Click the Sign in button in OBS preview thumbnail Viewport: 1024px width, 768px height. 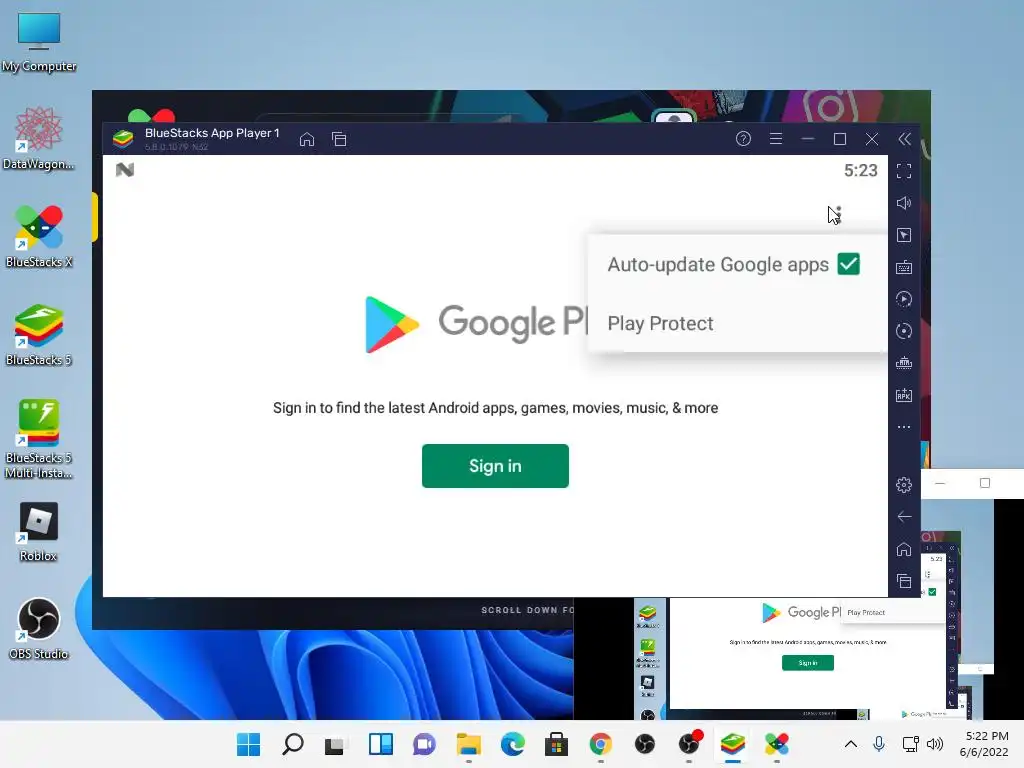coord(808,663)
